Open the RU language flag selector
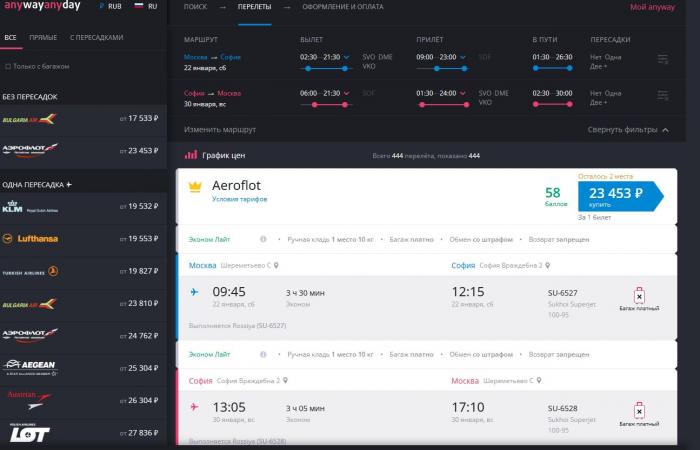 146,6
